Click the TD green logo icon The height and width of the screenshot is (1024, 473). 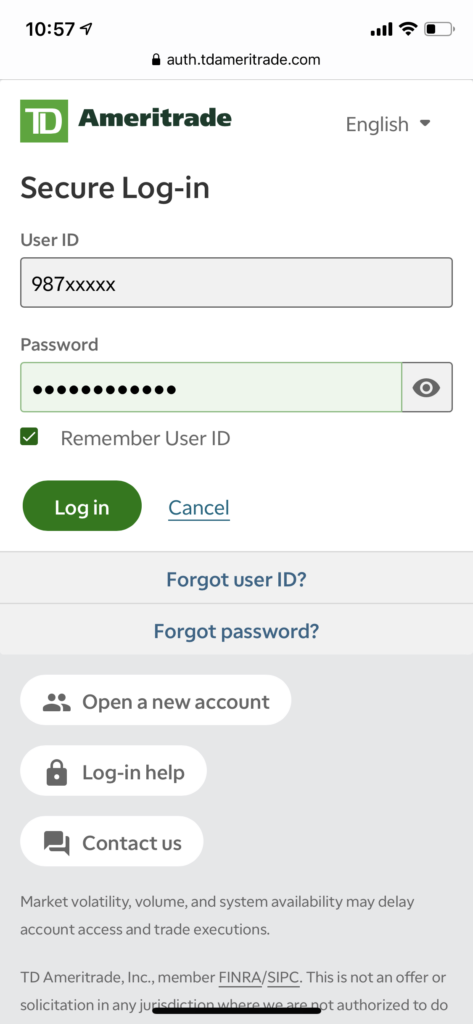tap(44, 121)
